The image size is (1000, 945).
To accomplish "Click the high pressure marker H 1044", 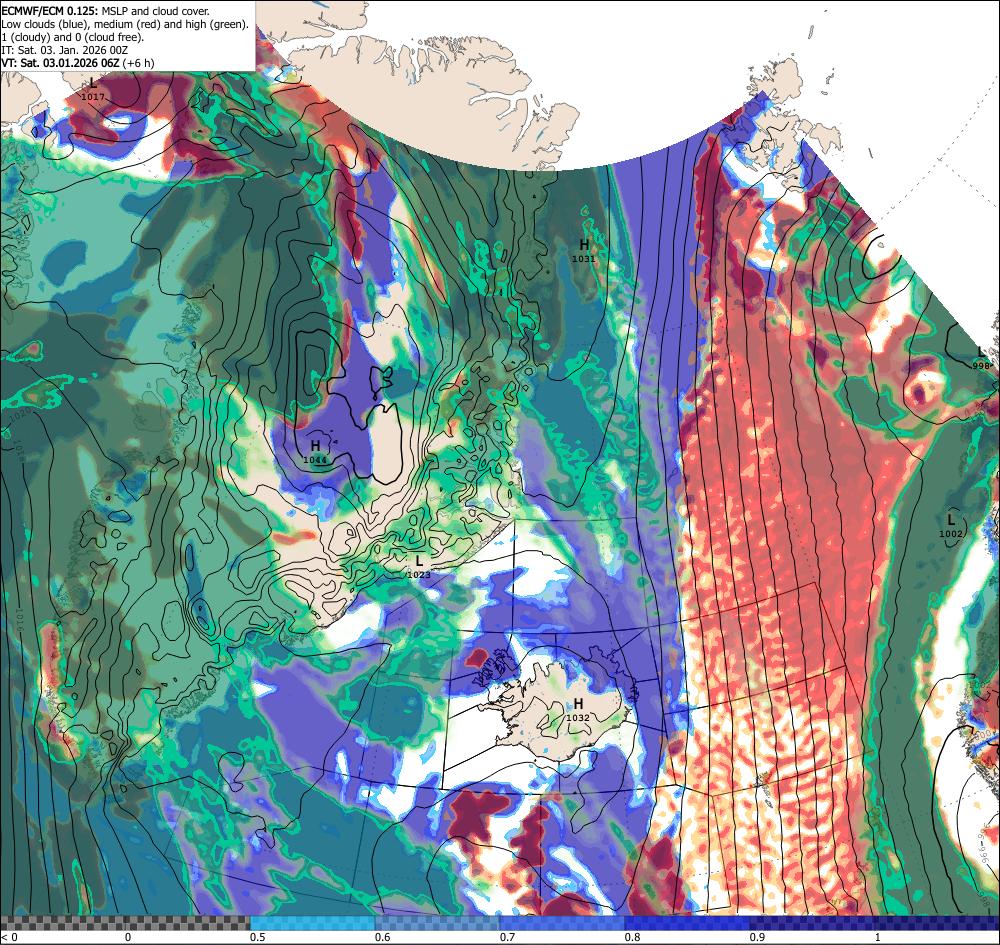I will tap(315, 451).
